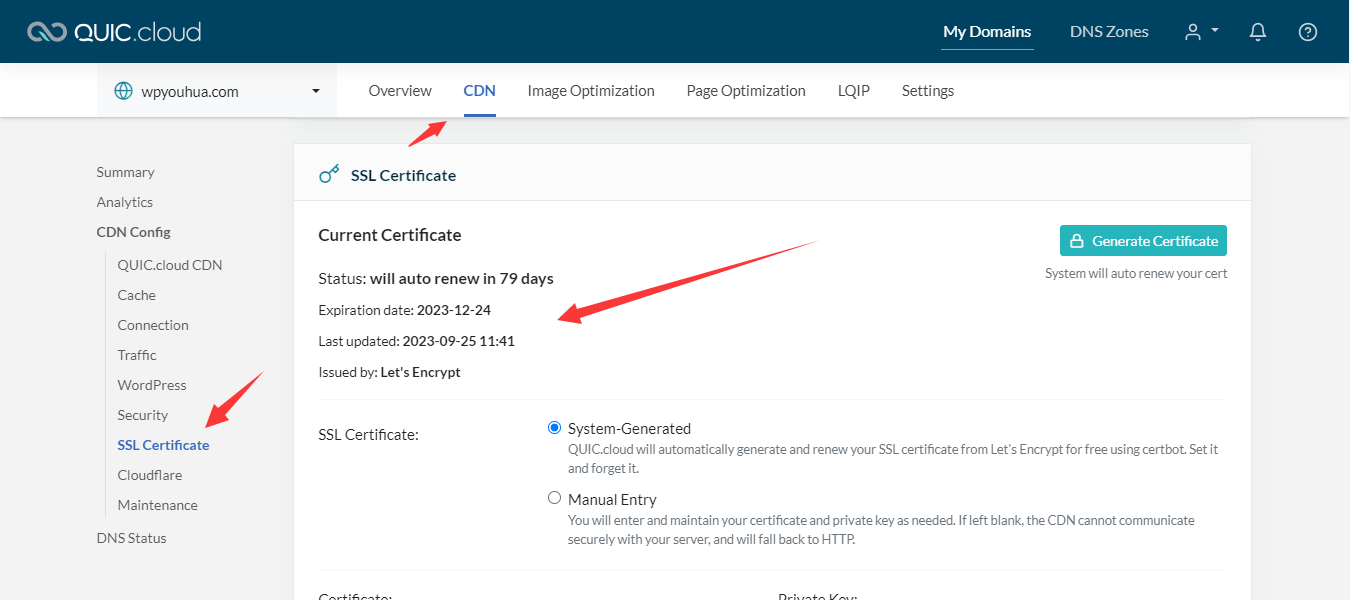Click the globe icon beside wpyouhua.com
The width and height of the screenshot is (1350, 600).
tap(124, 91)
